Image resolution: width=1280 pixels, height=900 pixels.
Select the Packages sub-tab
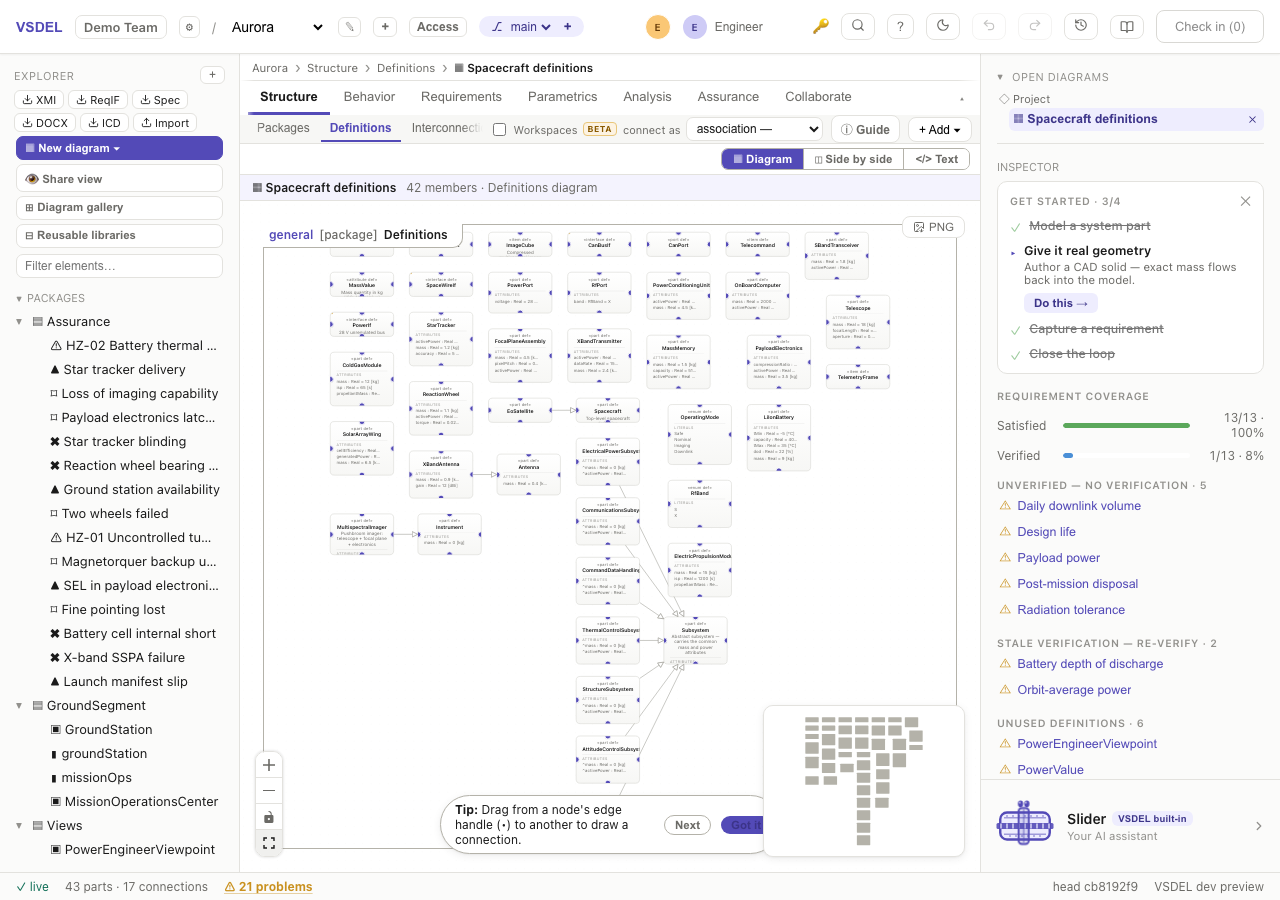click(283, 128)
